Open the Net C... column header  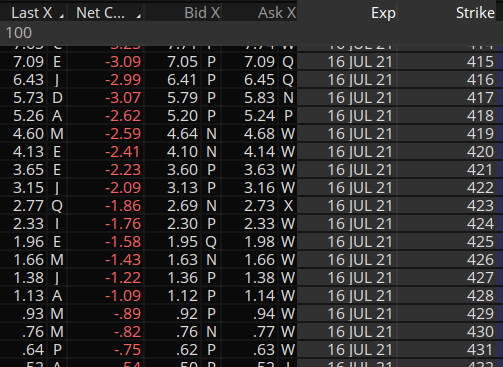[x=100, y=13]
